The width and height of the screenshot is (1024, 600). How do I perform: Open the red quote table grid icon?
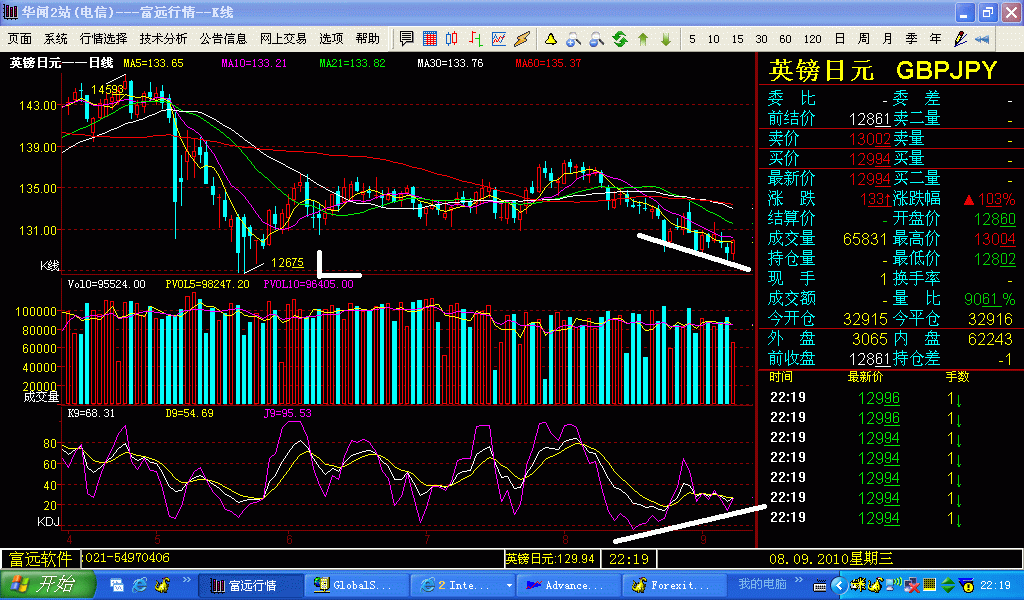[x=430, y=39]
